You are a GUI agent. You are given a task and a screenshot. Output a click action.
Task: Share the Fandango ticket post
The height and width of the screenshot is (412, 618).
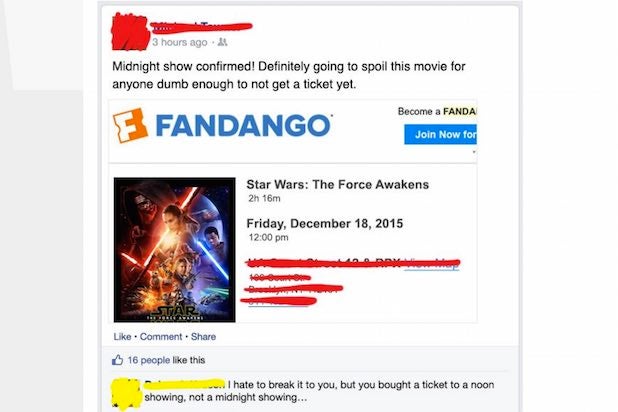pos(203,337)
